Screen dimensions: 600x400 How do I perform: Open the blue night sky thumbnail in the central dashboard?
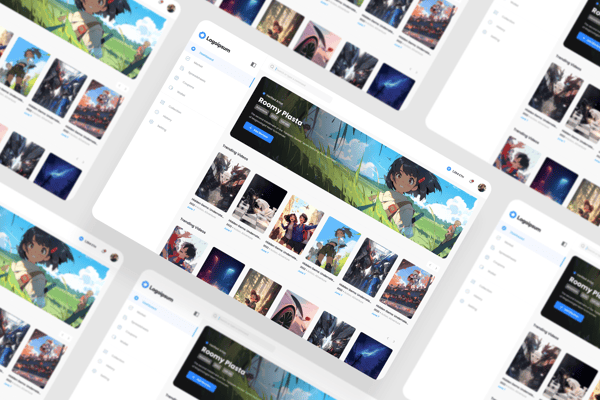(x=368, y=356)
